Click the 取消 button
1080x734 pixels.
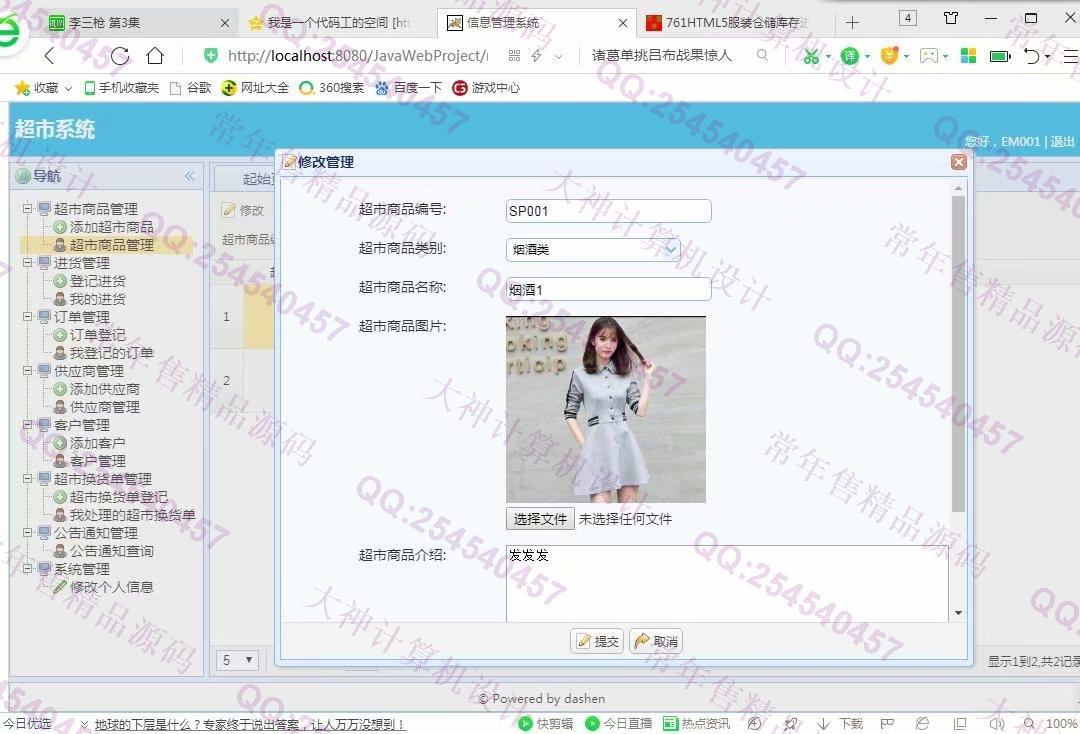tap(656, 641)
